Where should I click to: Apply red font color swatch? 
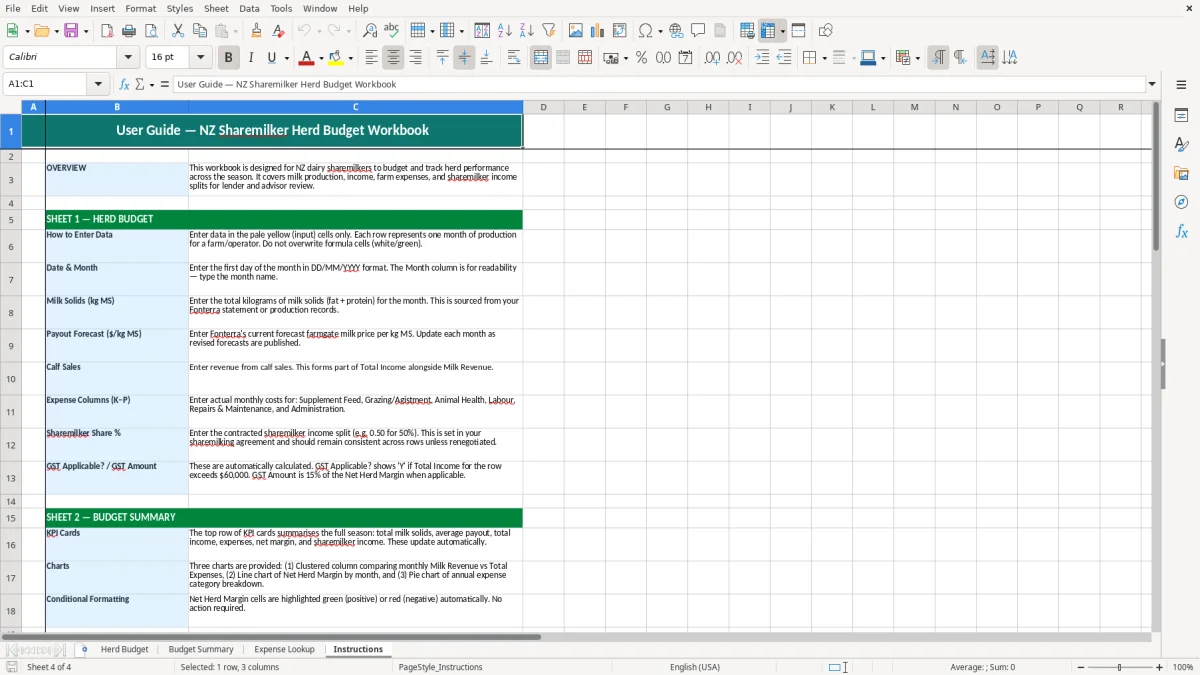308,58
